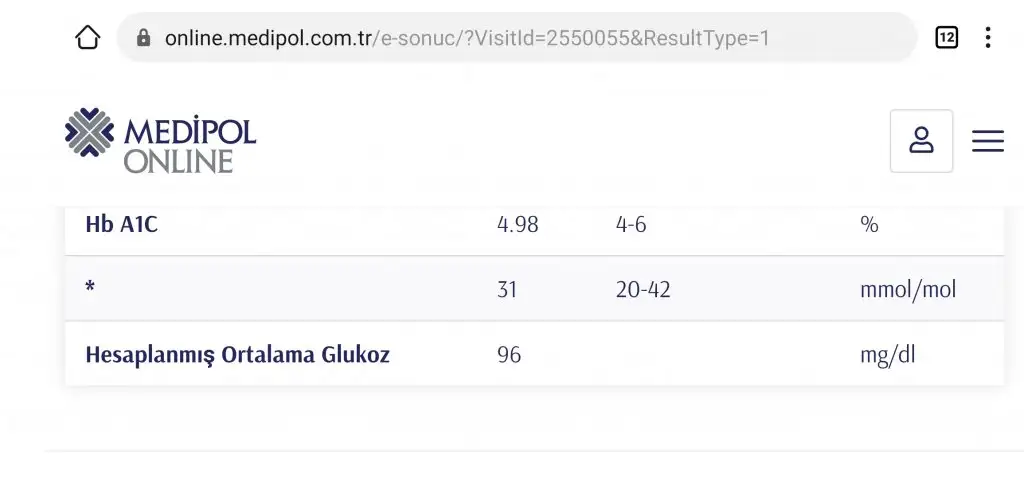Click the Hb A1C row label
The image size is (1024, 479).
[121, 224]
